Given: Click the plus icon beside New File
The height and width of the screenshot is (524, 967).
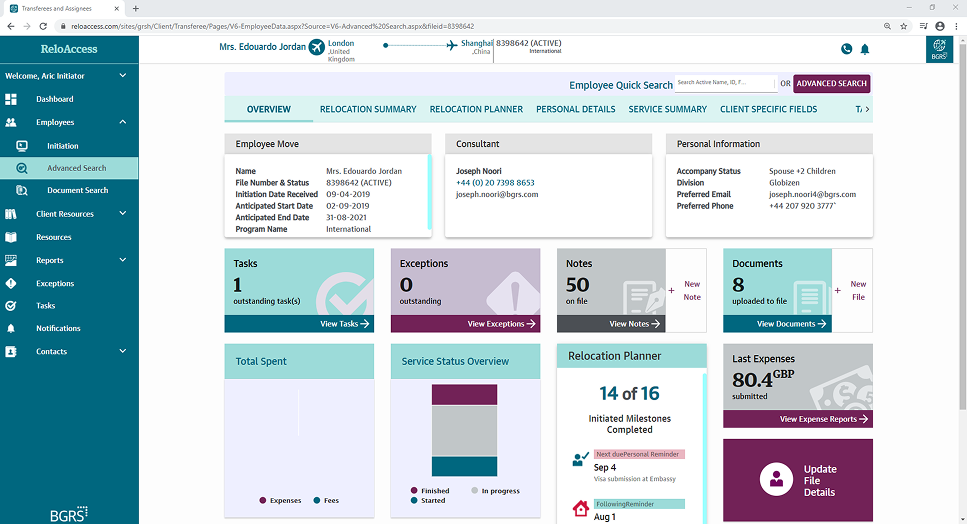Looking at the screenshot, I should pyautogui.click(x=837, y=290).
